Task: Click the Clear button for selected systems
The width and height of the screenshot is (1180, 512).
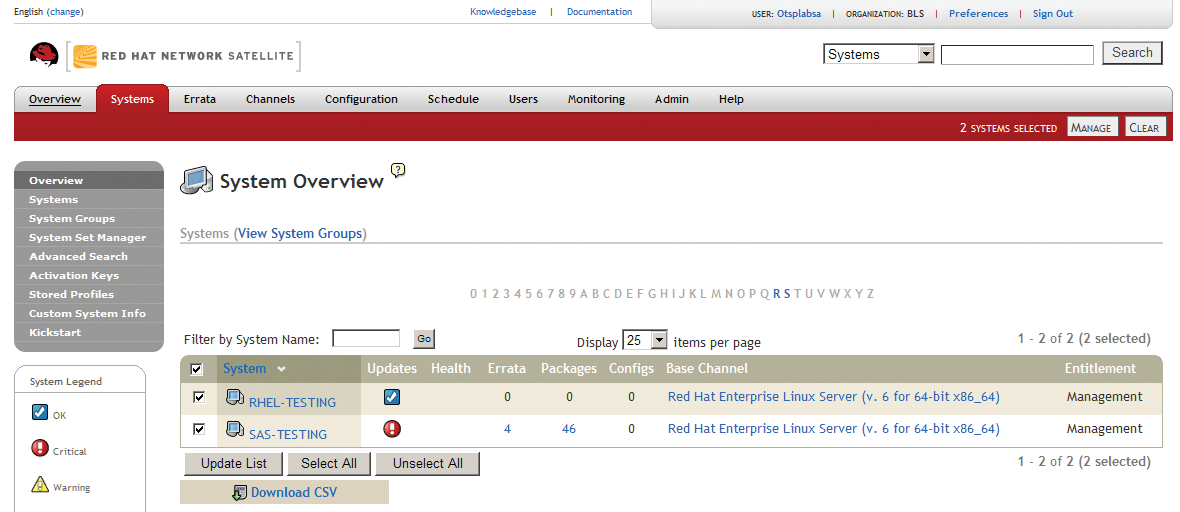Action: pos(1145,127)
